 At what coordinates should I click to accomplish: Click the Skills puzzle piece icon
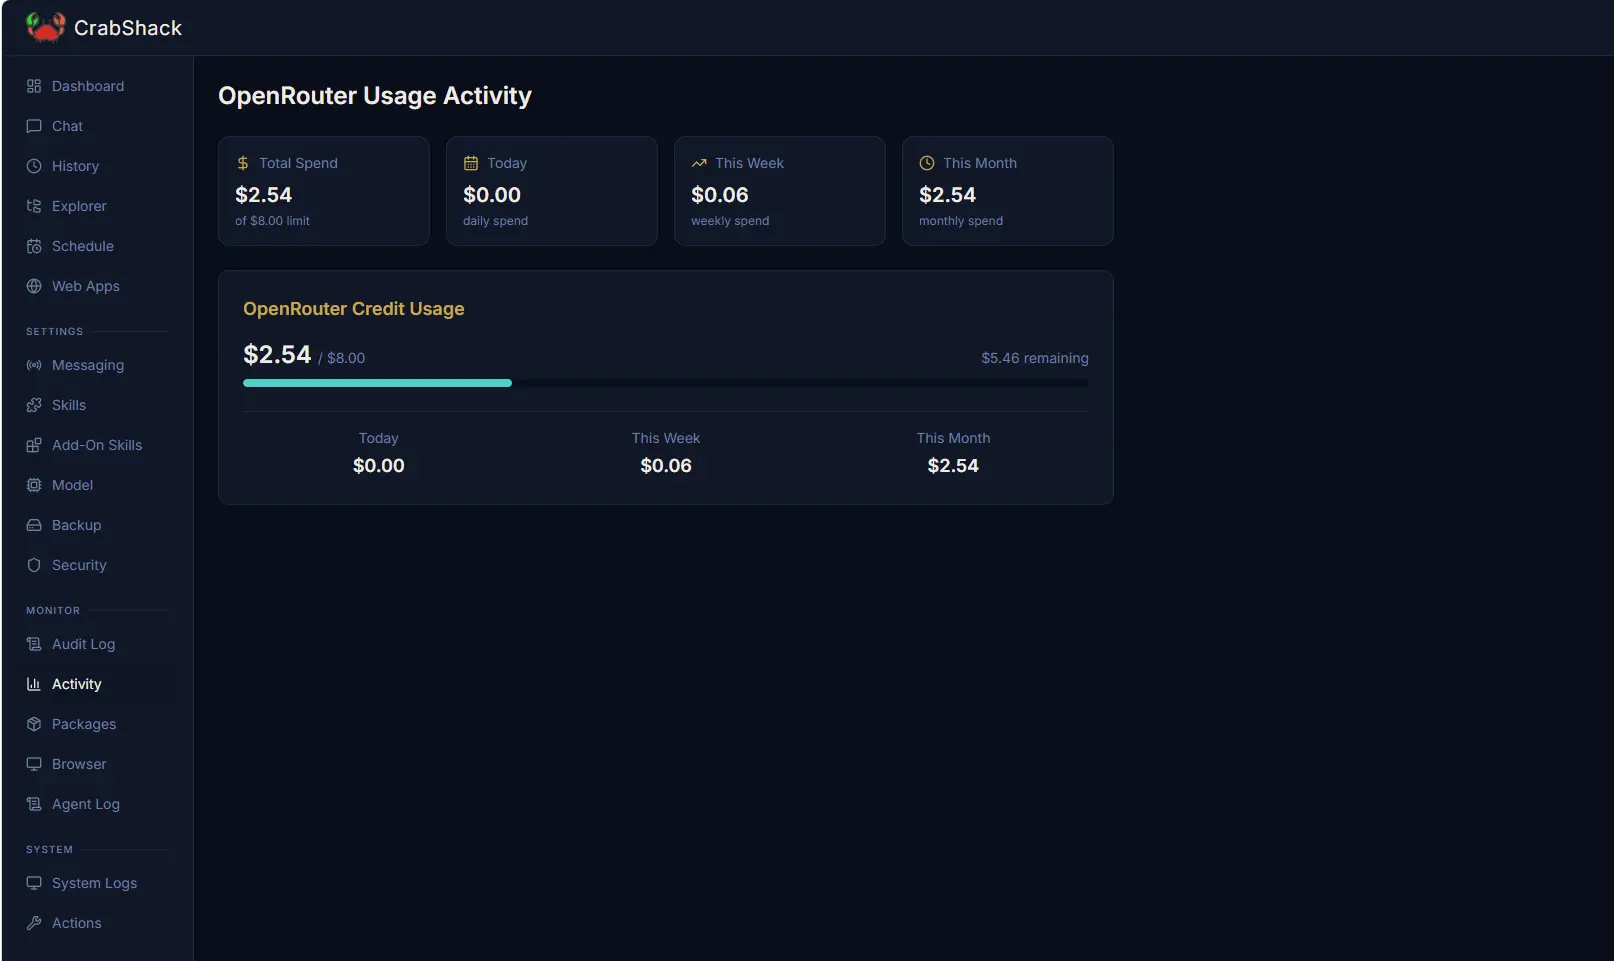pyautogui.click(x=34, y=405)
